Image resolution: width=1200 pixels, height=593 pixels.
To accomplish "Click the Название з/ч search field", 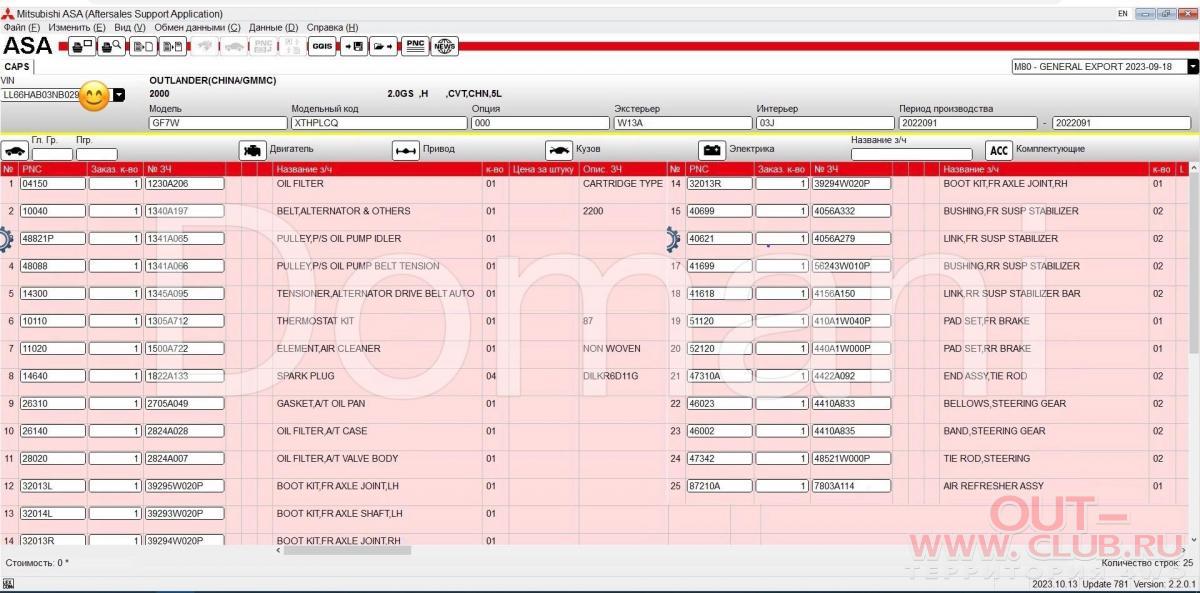I will [x=911, y=154].
